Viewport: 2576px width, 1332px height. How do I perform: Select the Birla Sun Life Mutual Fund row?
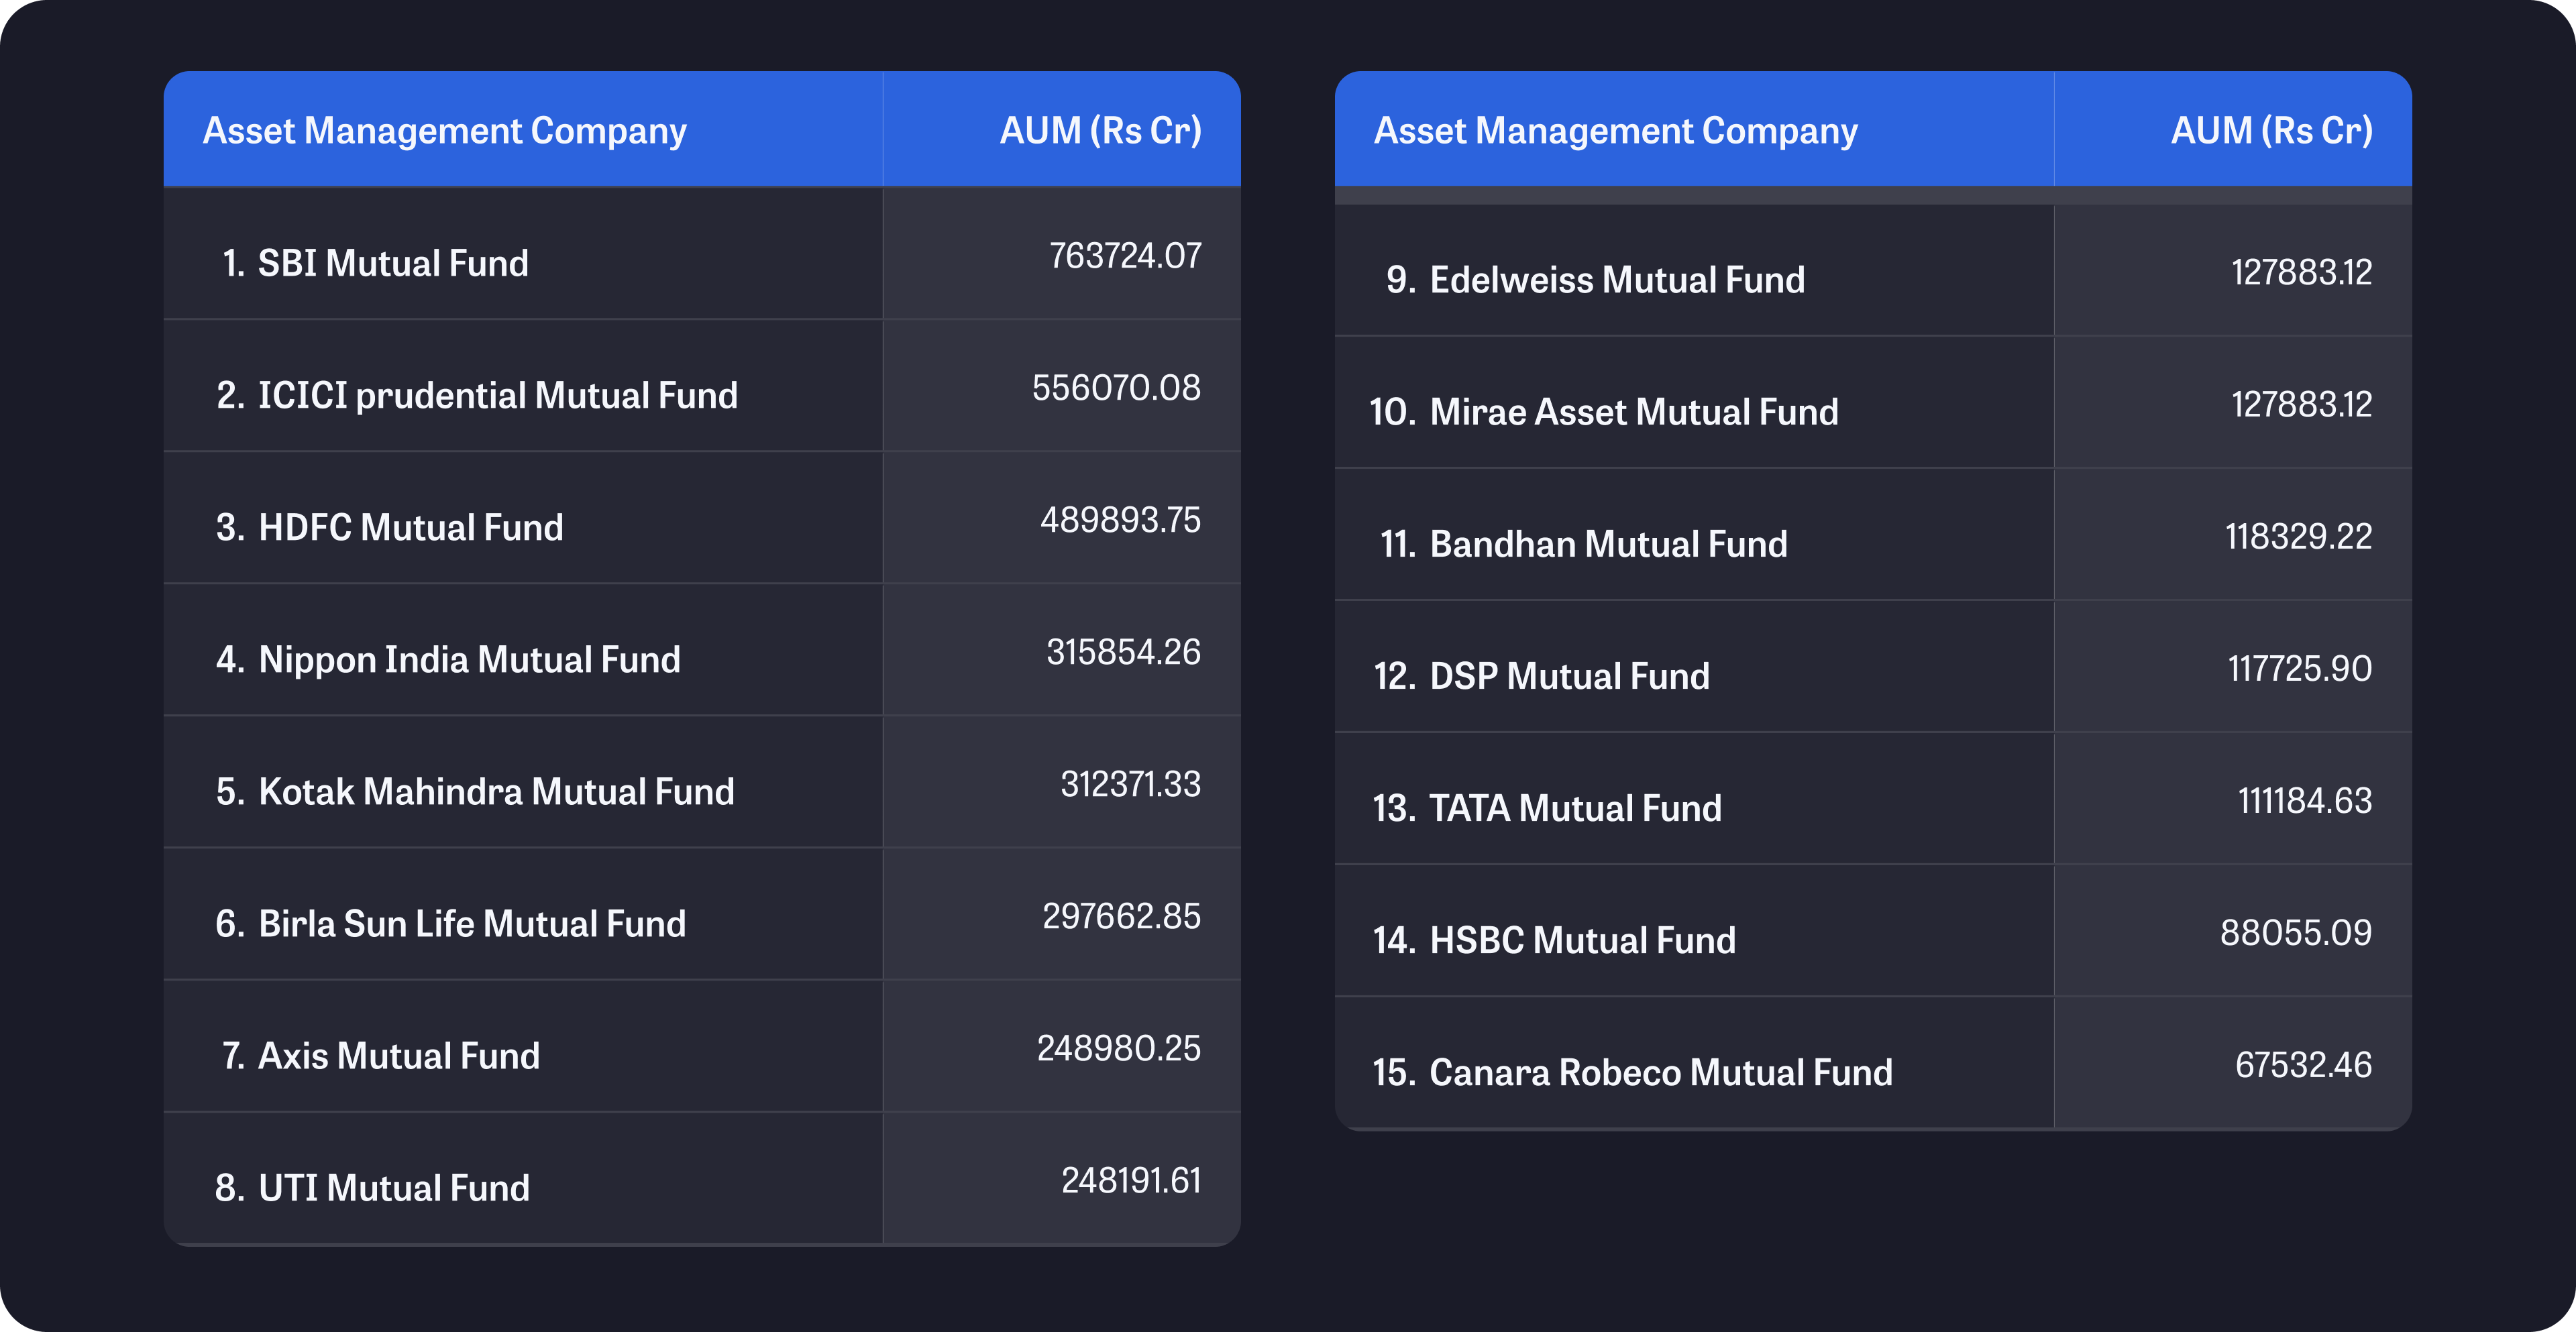[472, 923]
